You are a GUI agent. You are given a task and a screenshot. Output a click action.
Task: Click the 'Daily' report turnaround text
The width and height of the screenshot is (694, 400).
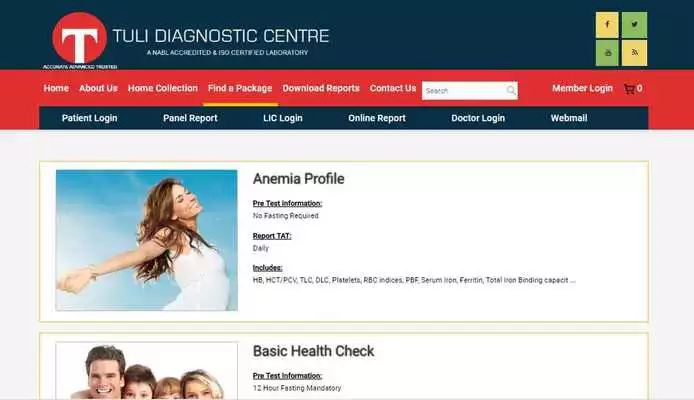[x=261, y=248]
